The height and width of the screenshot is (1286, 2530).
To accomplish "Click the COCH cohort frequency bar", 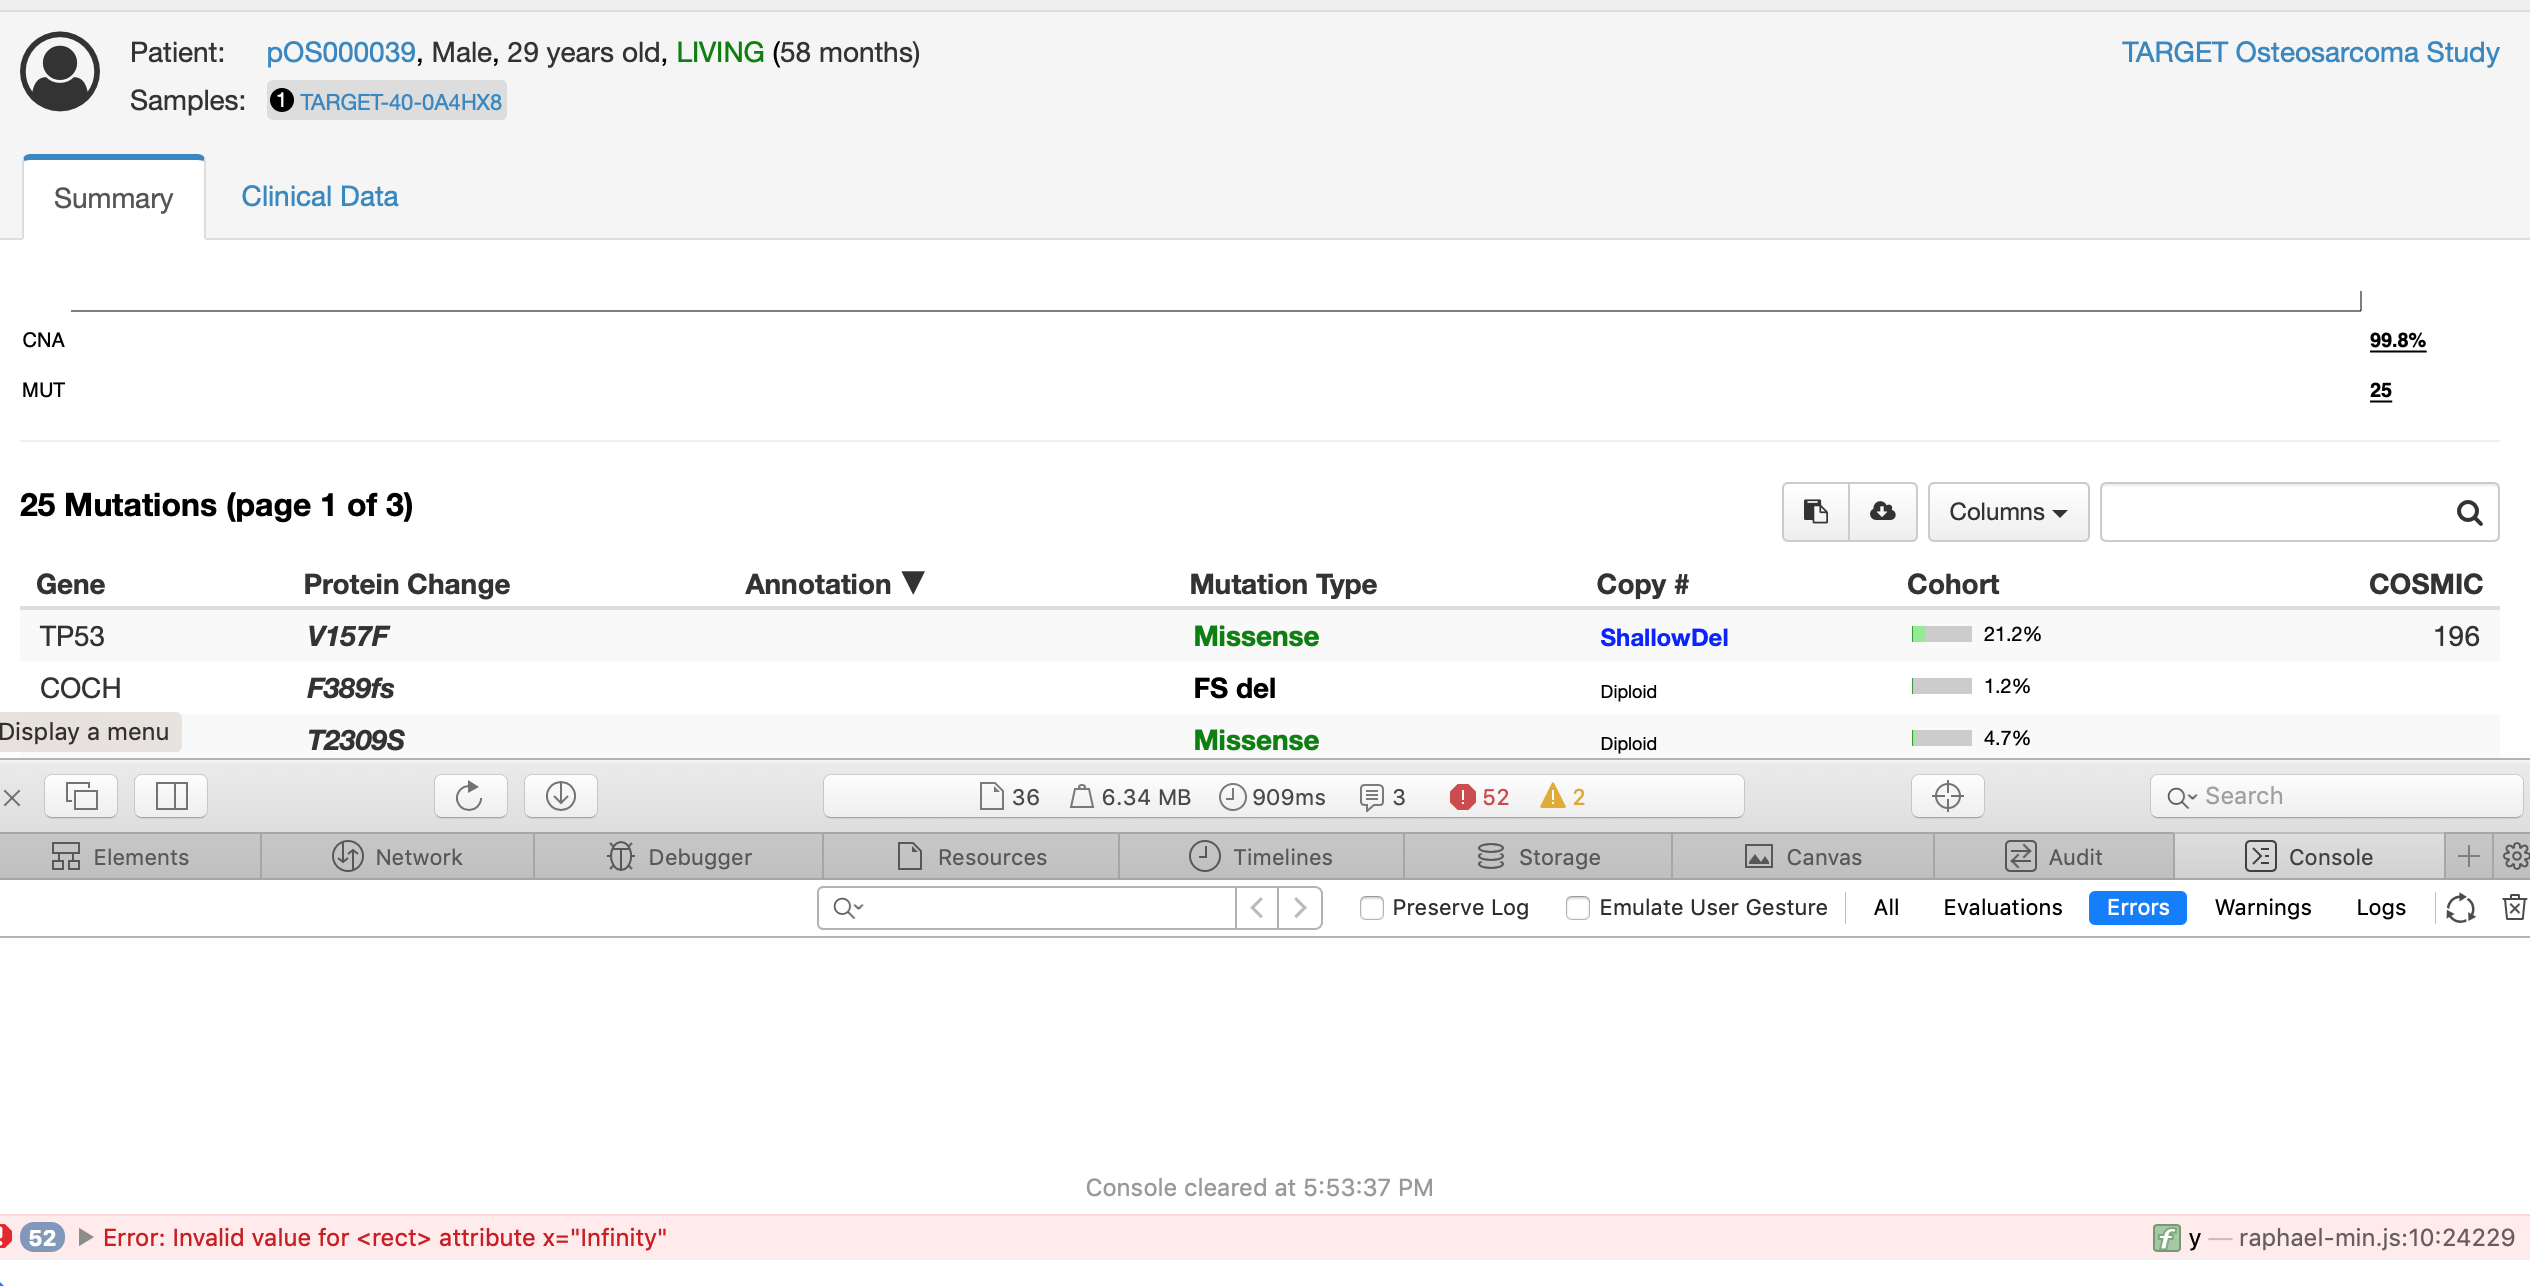I will 1941,686.
